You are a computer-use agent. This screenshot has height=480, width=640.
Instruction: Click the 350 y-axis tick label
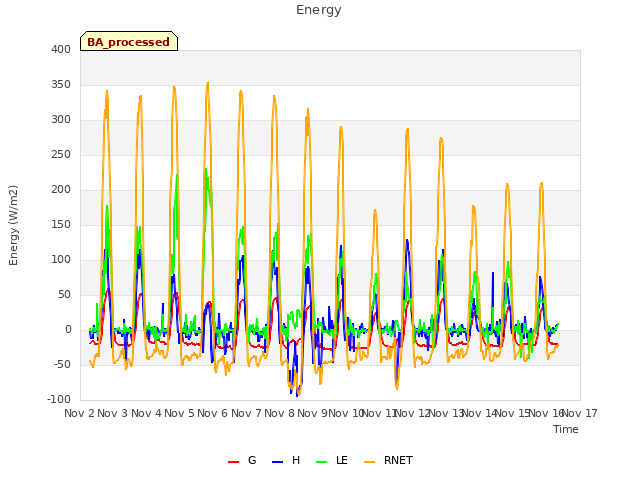coord(61,84)
